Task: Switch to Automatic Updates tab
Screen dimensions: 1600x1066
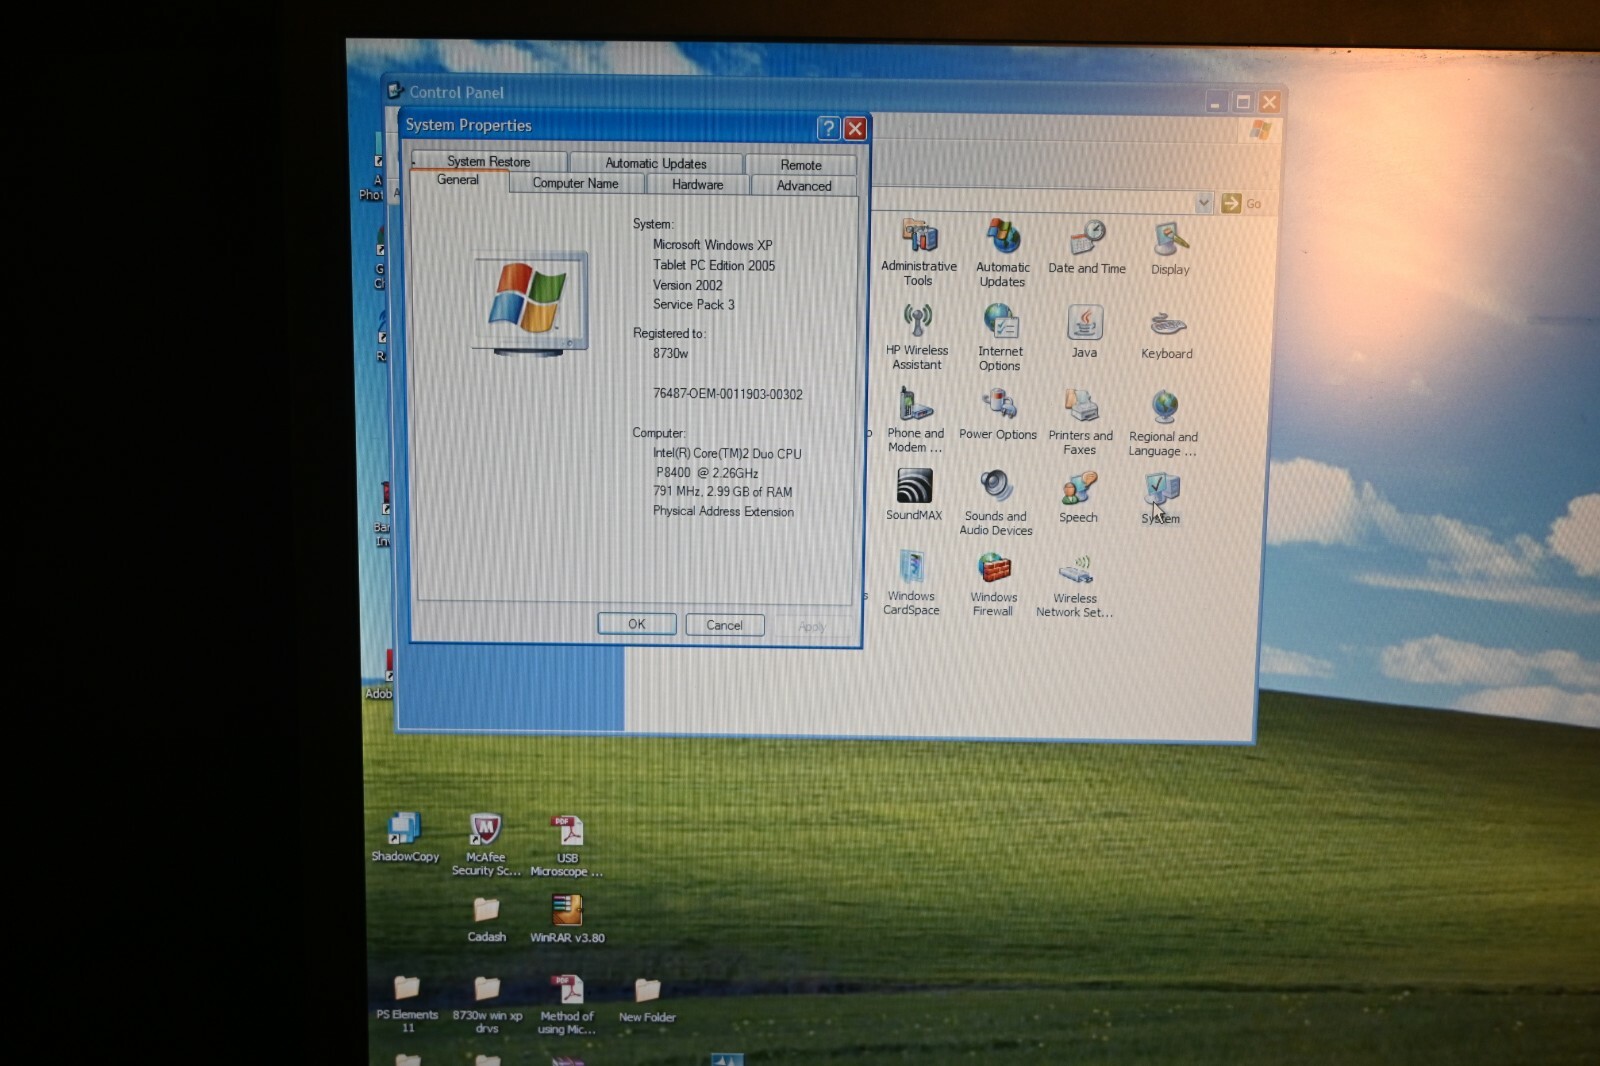Action: [x=656, y=163]
